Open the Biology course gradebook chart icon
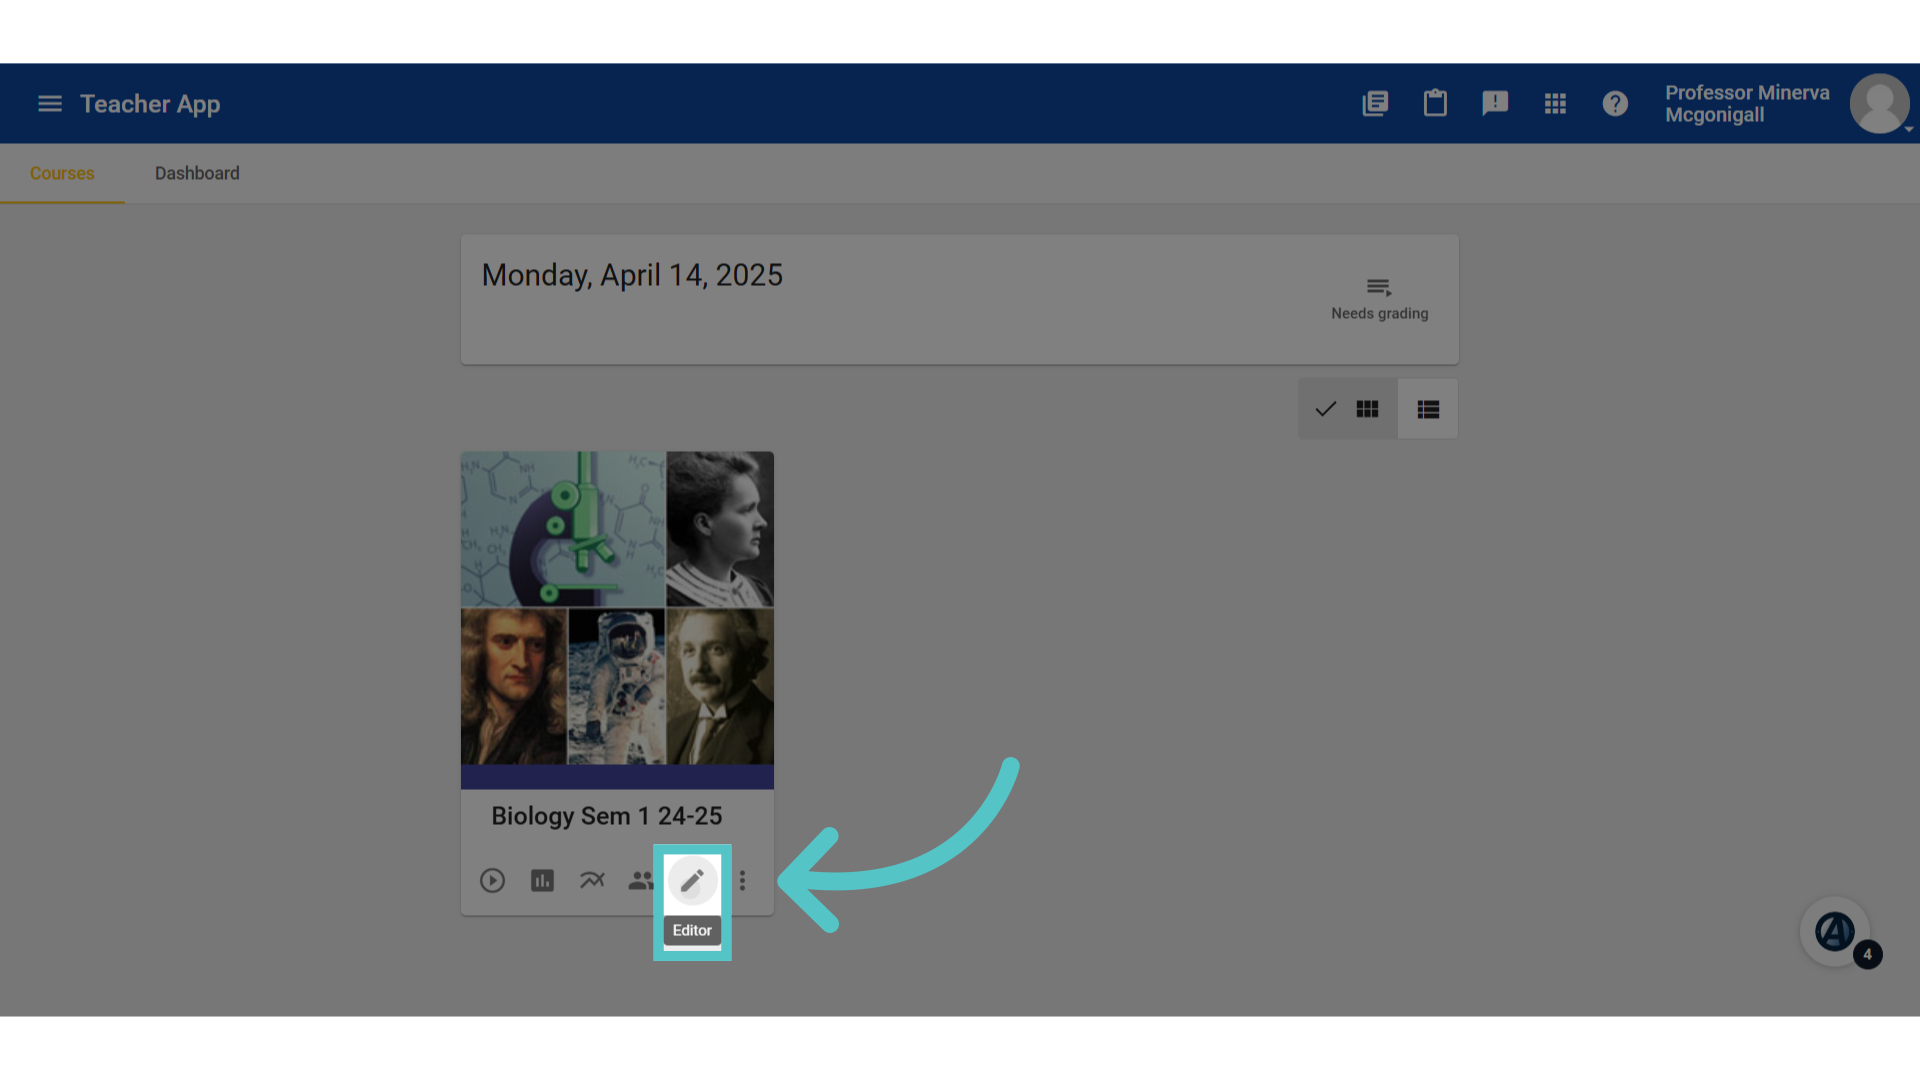 point(542,881)
